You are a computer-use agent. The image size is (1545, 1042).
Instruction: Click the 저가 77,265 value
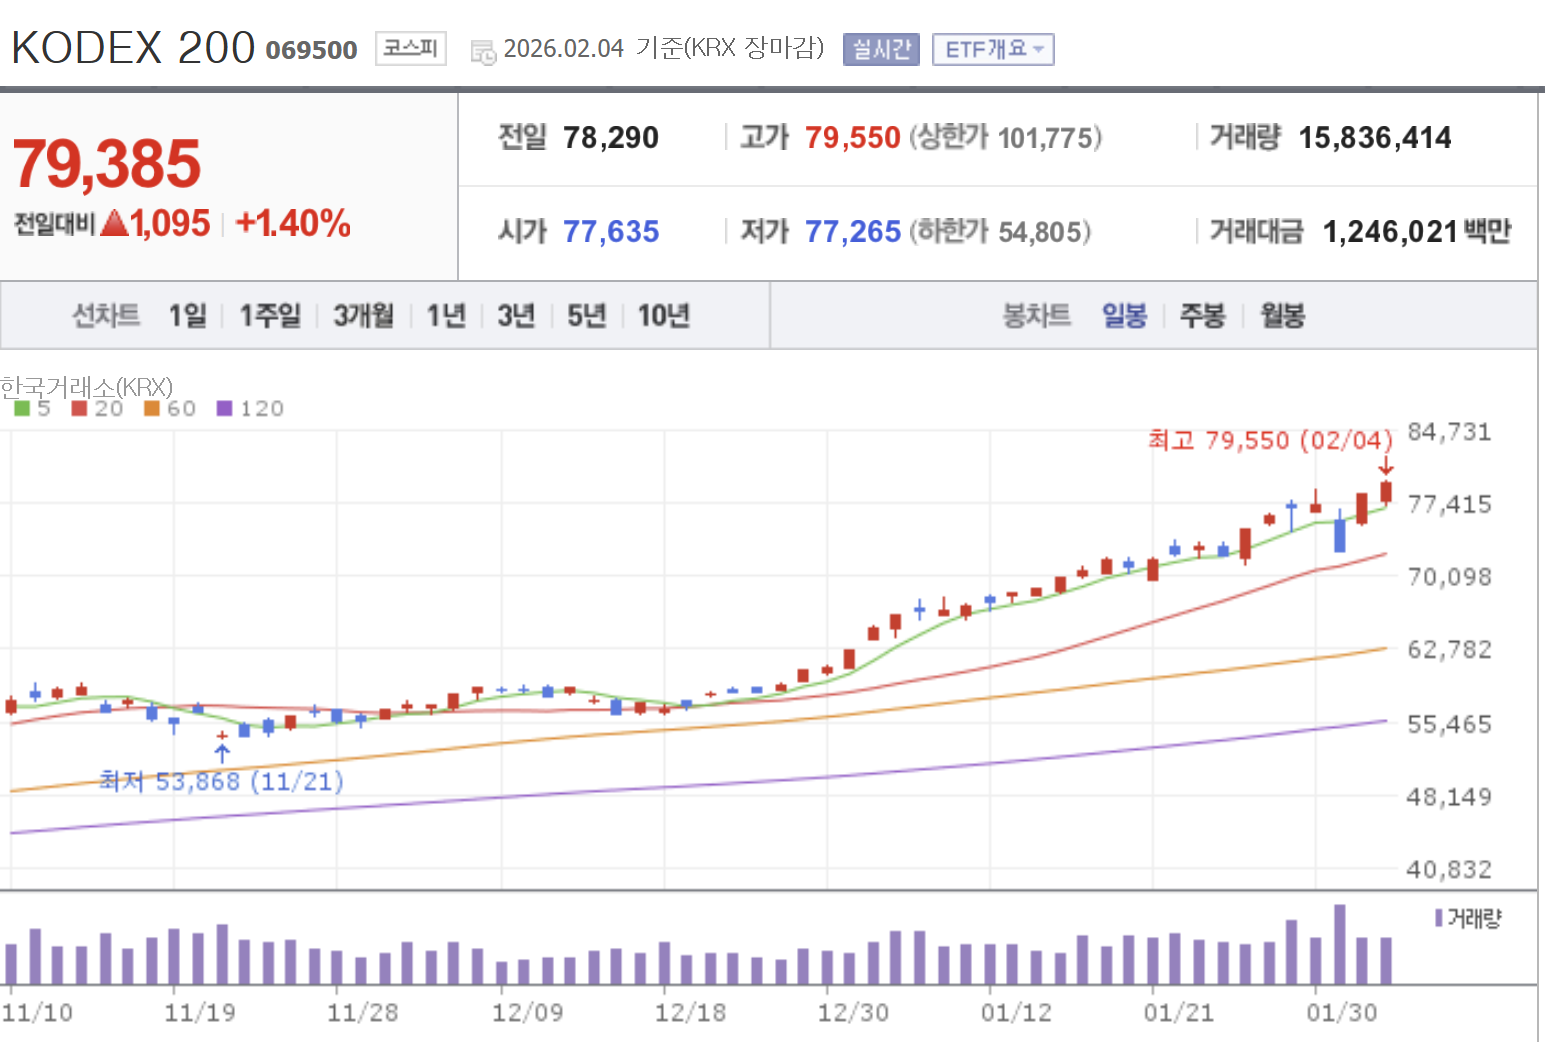coord(853,232)
